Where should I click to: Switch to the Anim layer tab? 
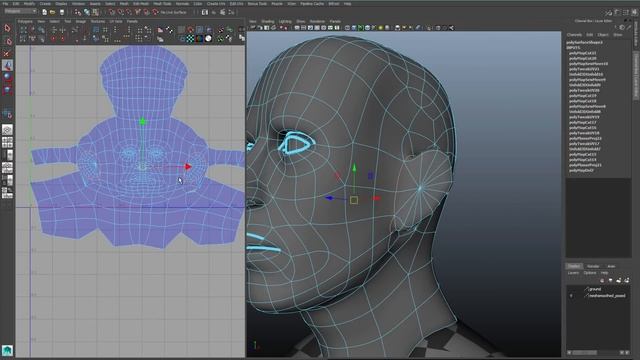pyautogui.click(x=611, y=266)
